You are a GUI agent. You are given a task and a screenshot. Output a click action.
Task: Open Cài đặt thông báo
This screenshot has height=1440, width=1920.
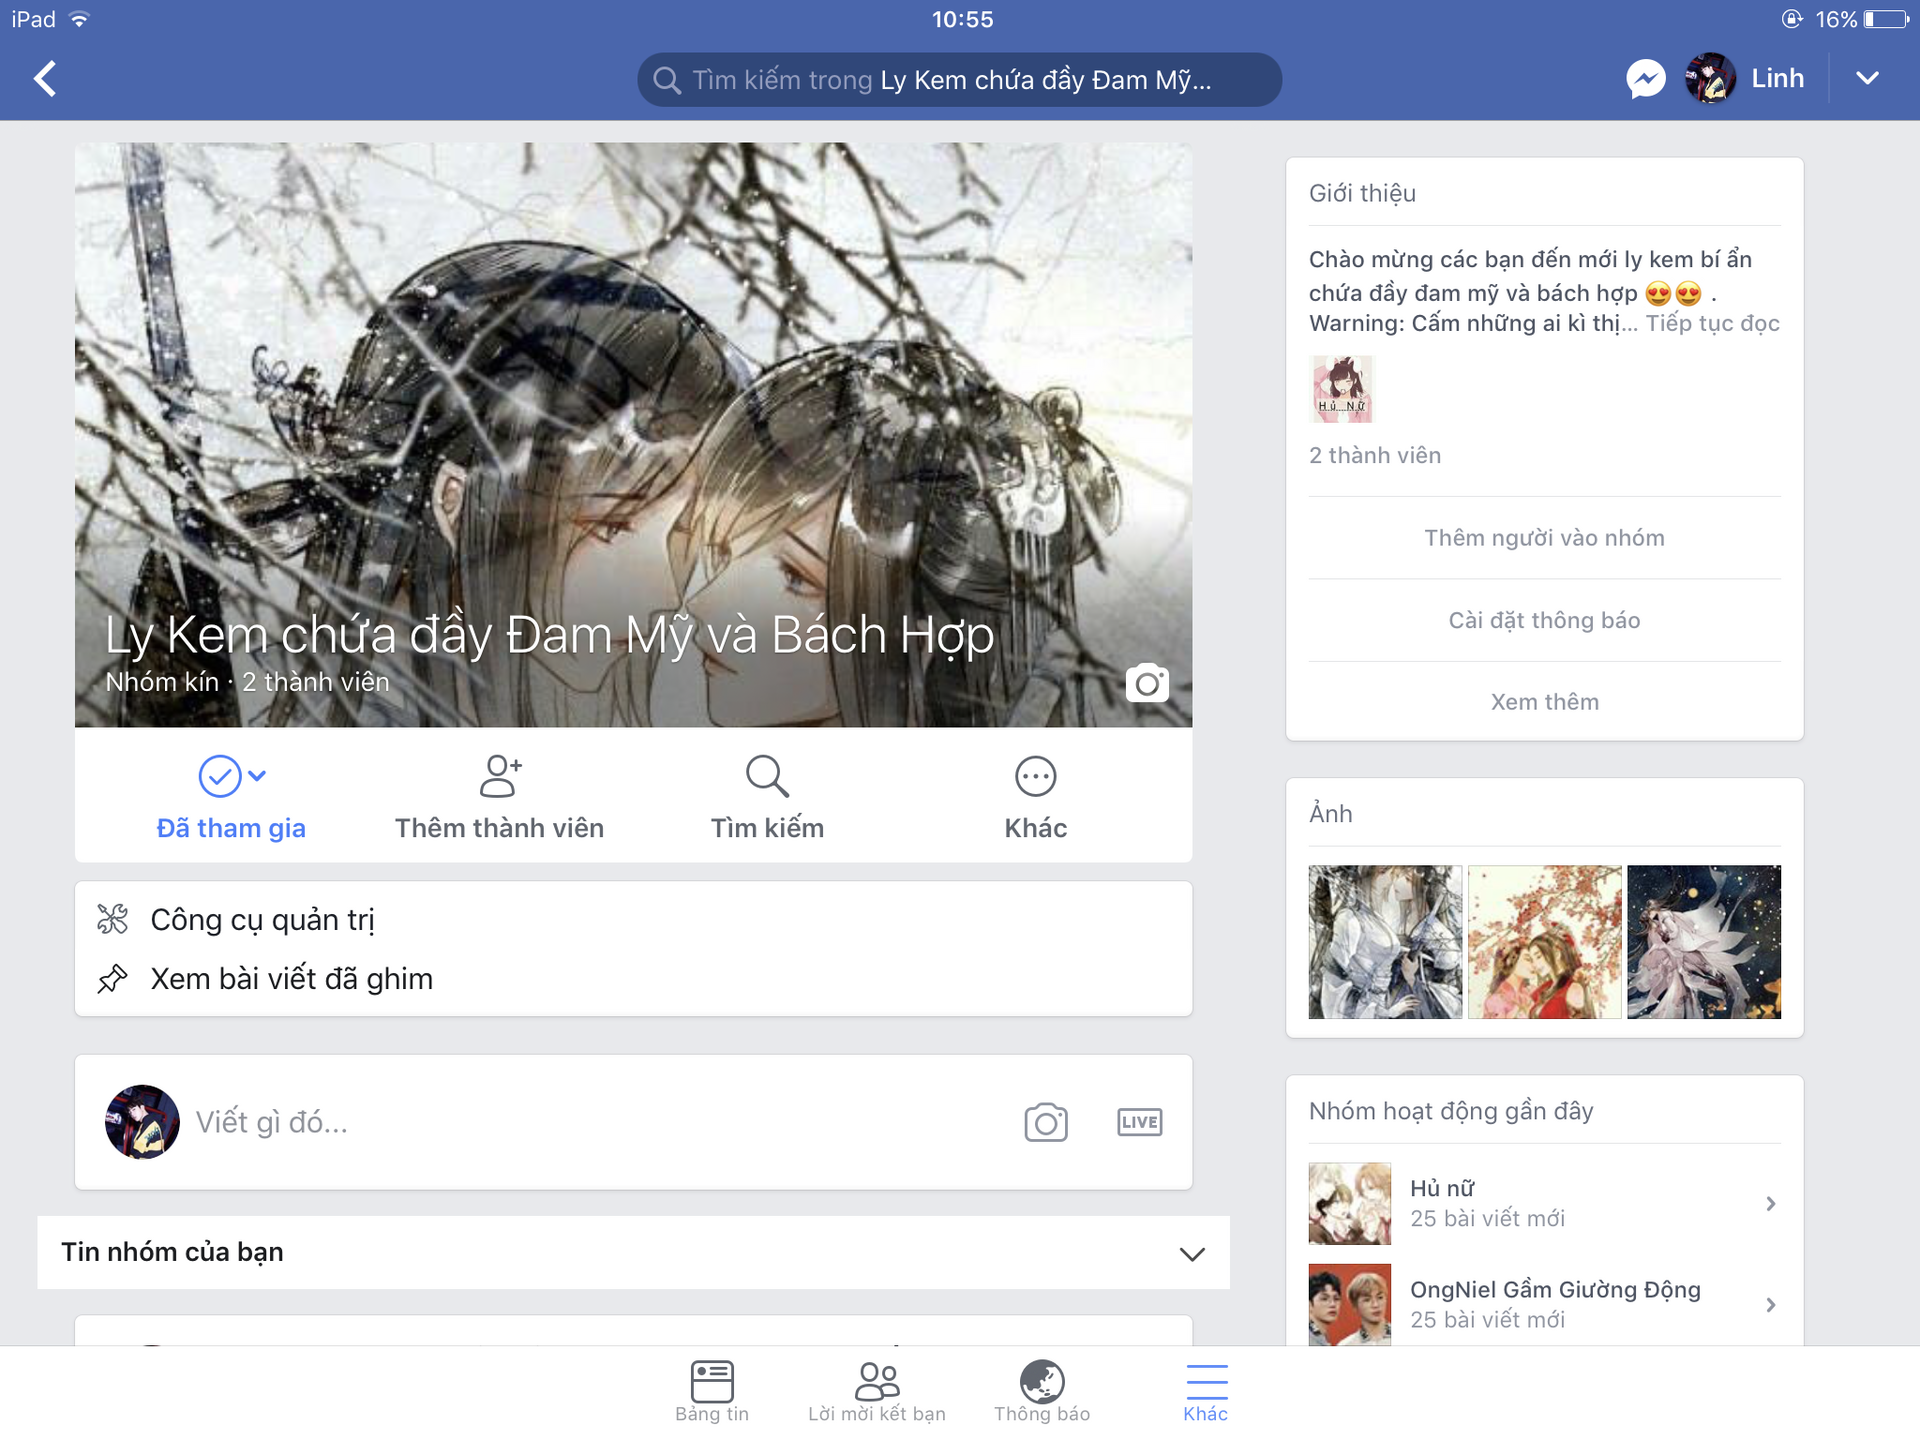(1544, 620)
